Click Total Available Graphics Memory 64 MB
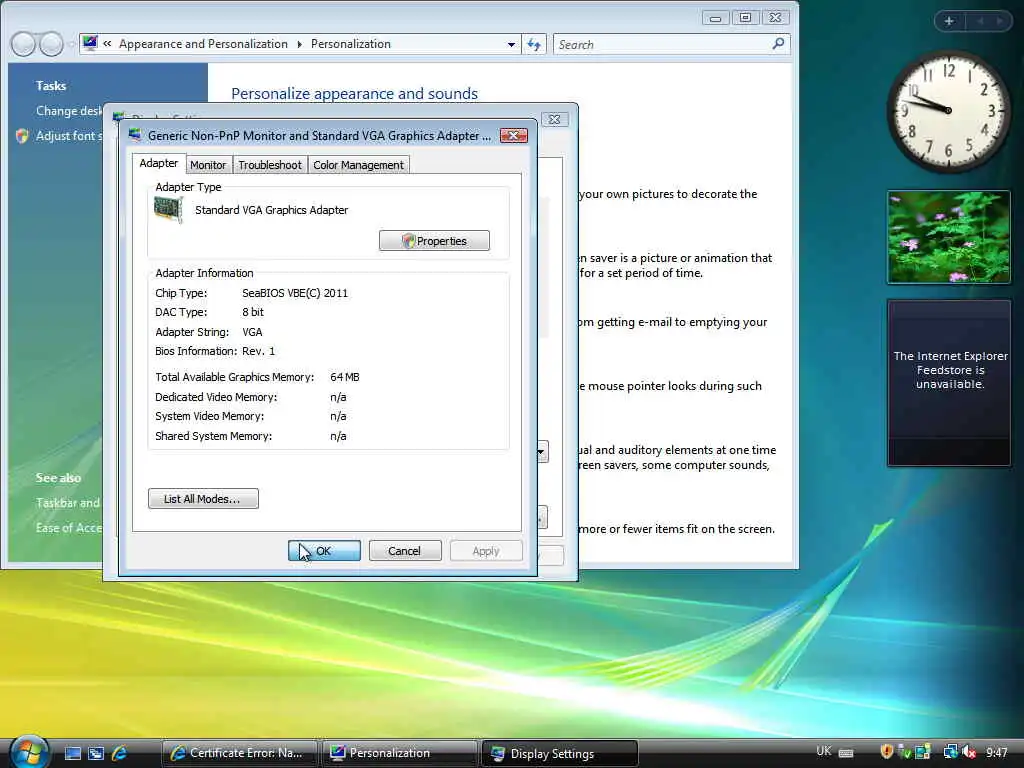The width and height of the screenshot is (1024, 768). pos(345,377)
